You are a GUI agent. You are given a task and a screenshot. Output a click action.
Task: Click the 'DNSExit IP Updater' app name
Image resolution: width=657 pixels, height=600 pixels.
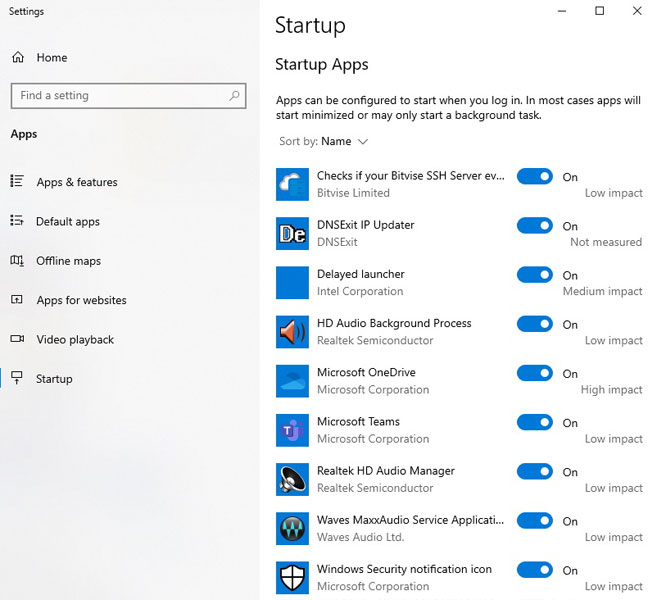coord(365,225)
